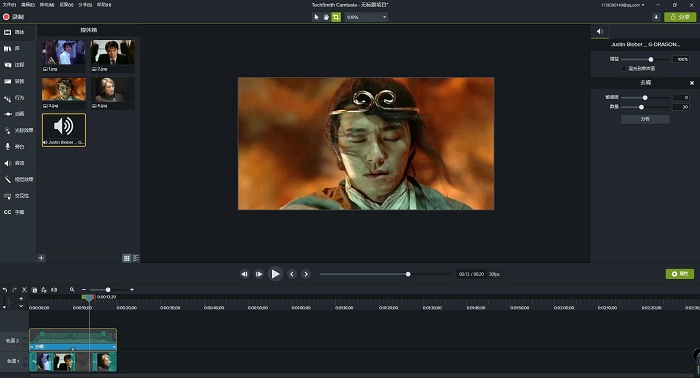Click the green Properties button
Screen dimensions: 700x378
pos(680,274)
